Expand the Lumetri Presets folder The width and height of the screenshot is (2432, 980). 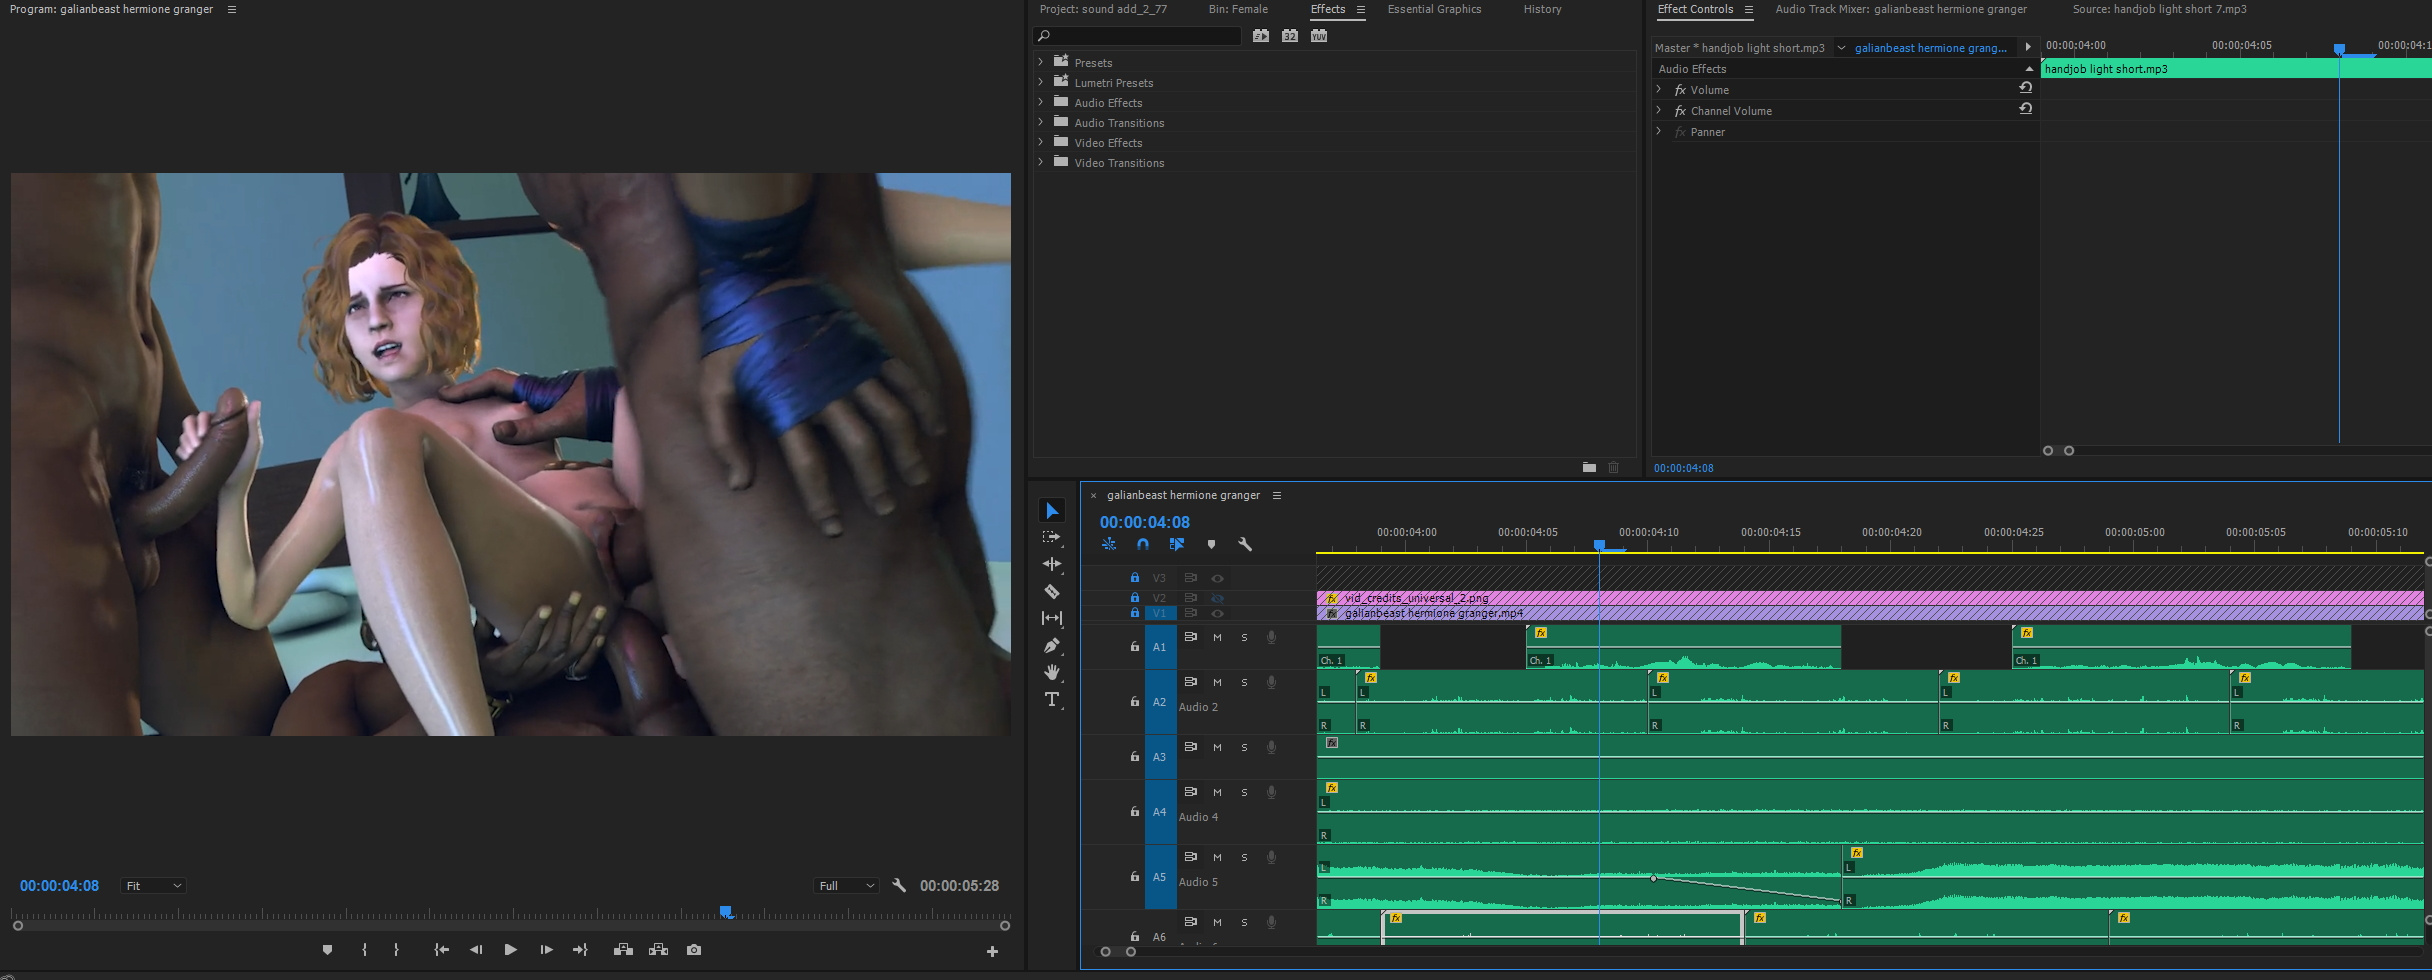[1041, 82]
